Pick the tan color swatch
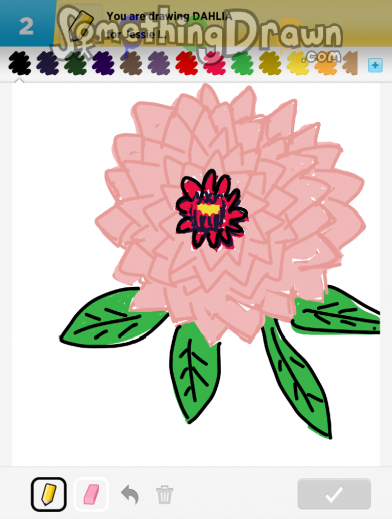 [351, 63]
